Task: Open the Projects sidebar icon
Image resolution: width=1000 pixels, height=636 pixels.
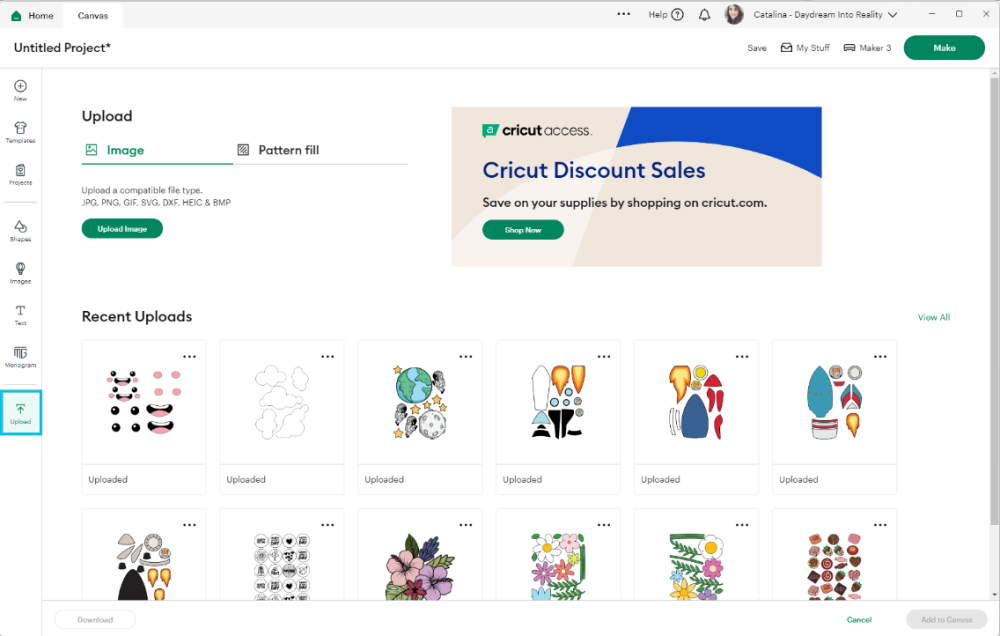Action: tap(20, 174)
